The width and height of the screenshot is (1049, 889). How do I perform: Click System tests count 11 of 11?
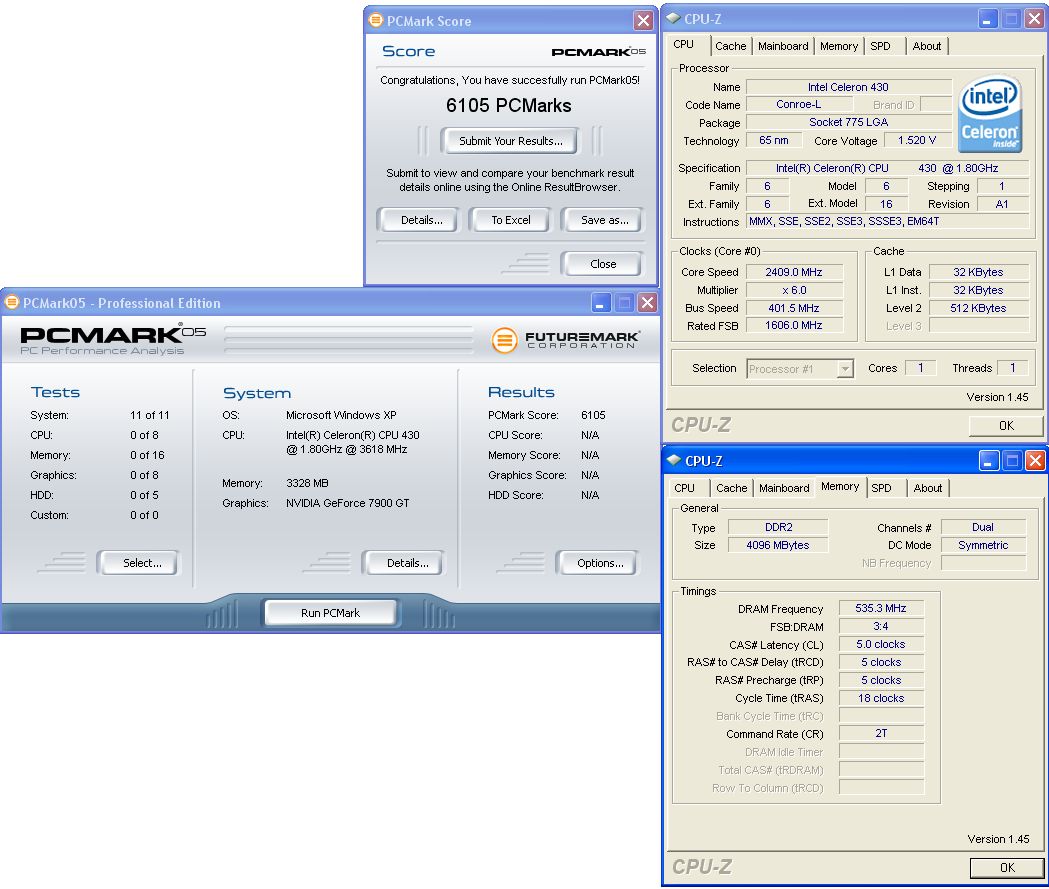[150, 415]
